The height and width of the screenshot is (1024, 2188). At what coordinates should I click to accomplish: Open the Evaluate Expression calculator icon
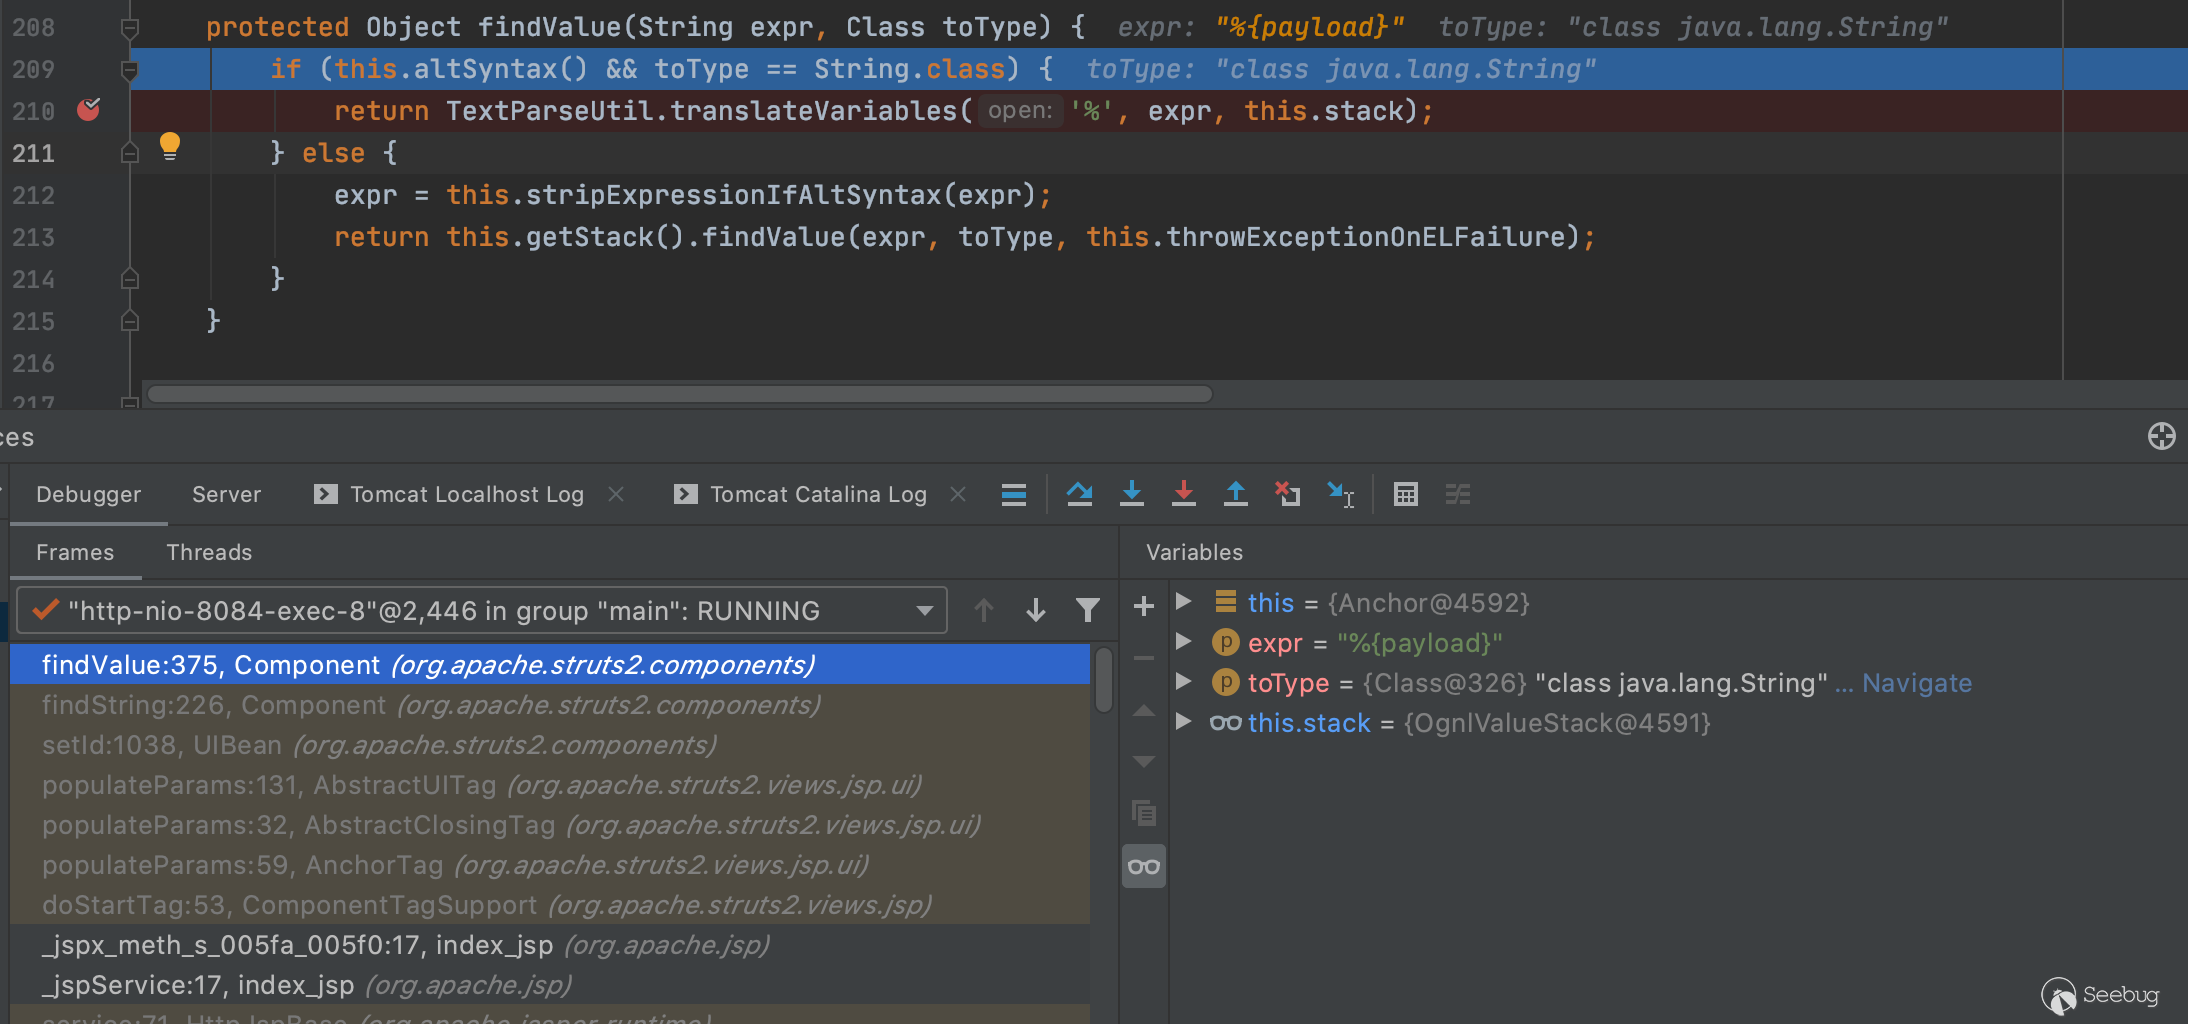[x=1405, y=494]
